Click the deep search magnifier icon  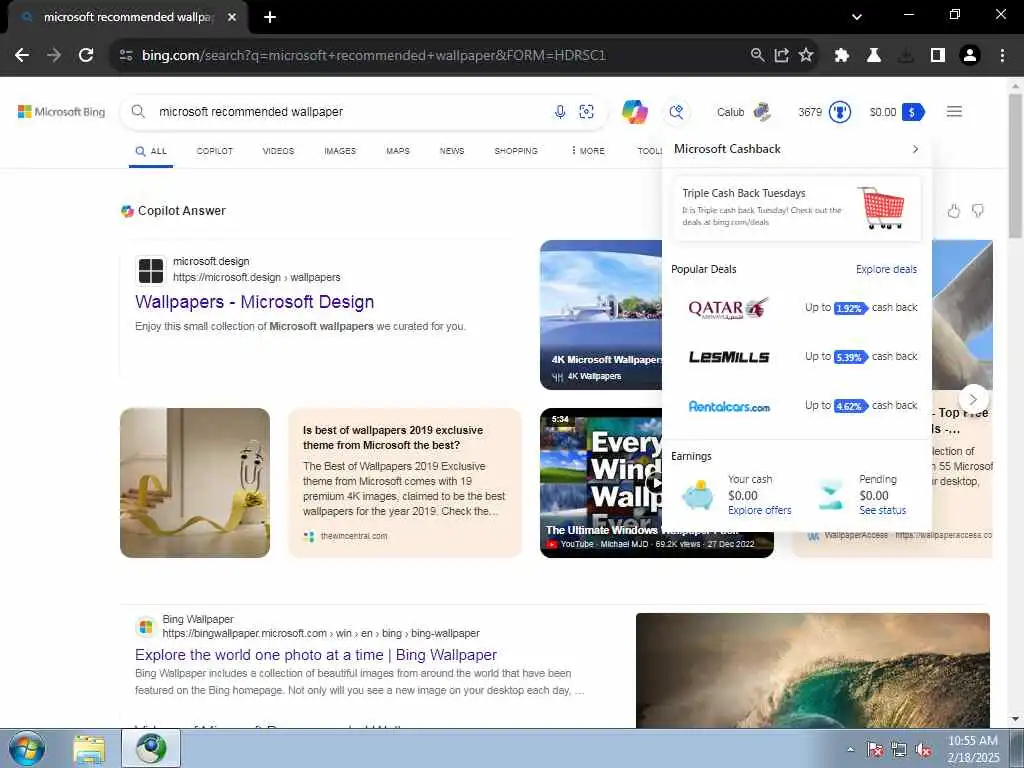pos(677,112)
